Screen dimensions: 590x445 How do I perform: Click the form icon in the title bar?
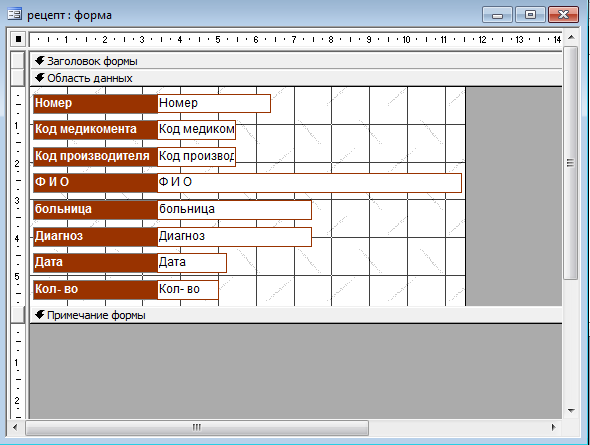(15, 15)
